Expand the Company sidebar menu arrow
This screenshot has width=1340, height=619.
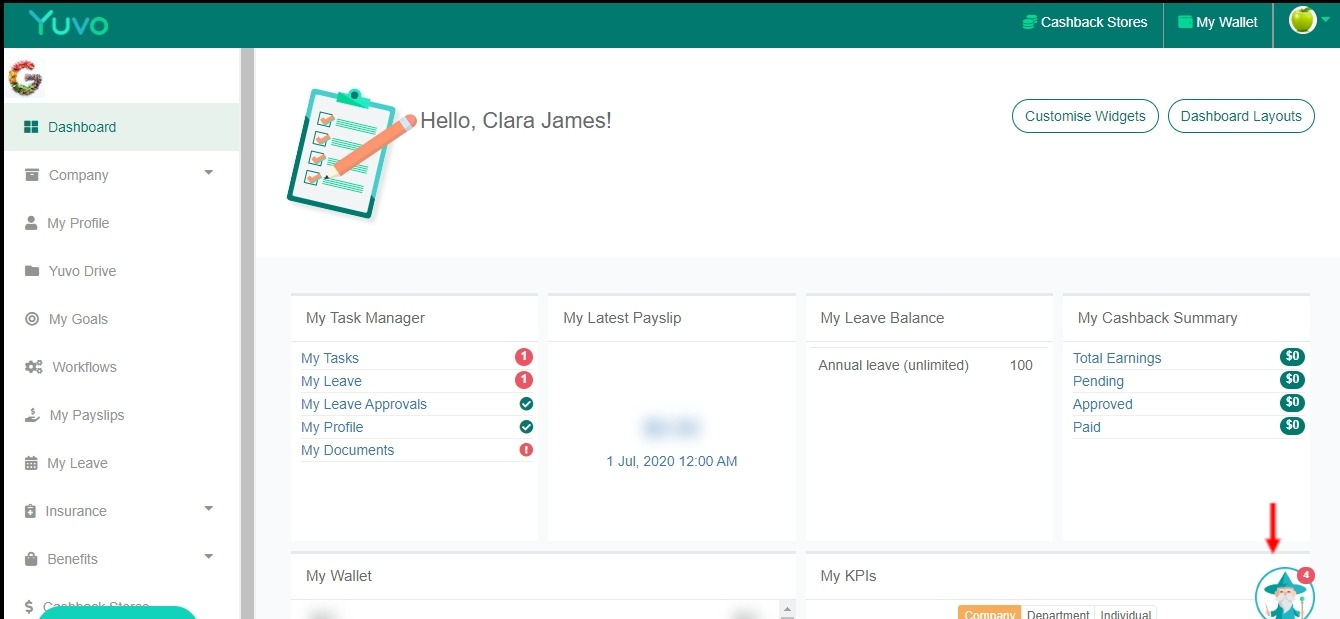209,173
